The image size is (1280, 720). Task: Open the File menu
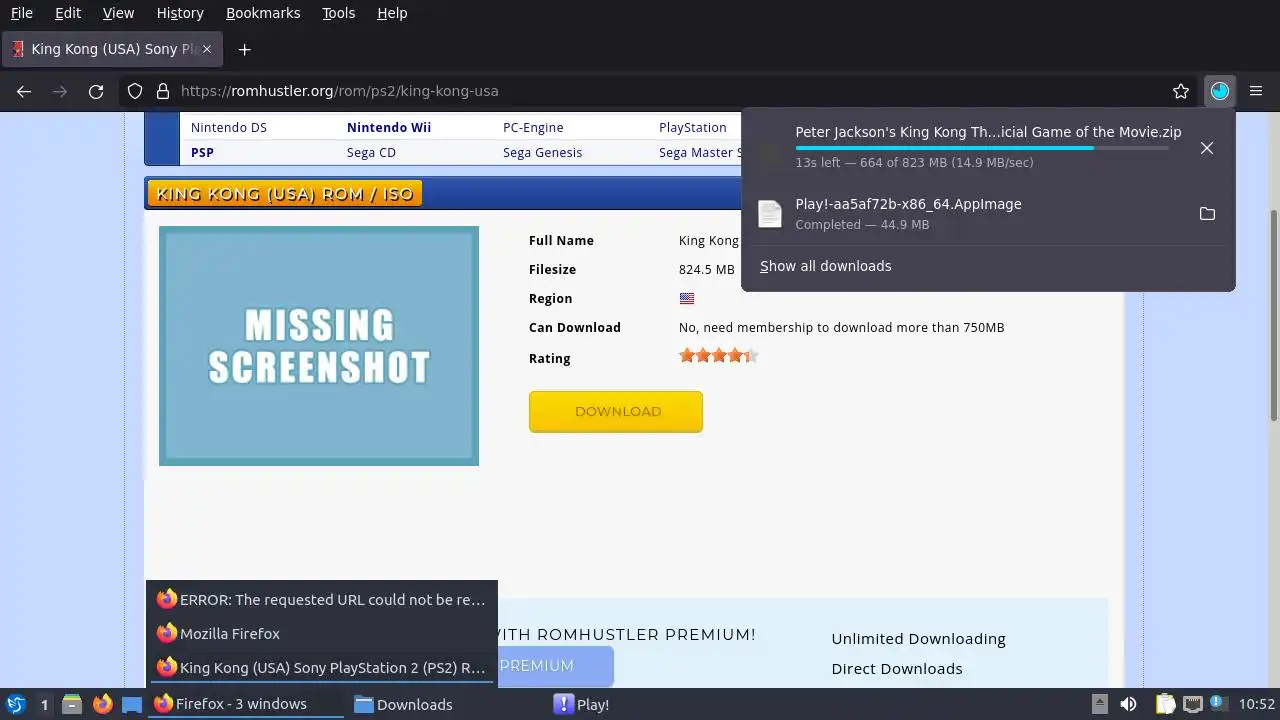[x=21, y=13]
